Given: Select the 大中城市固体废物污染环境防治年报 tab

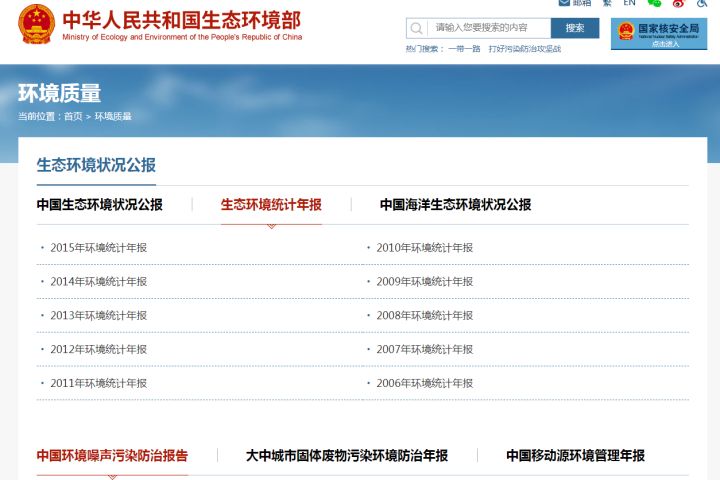Looking at the screenshot, I should [x=347, y=456].
